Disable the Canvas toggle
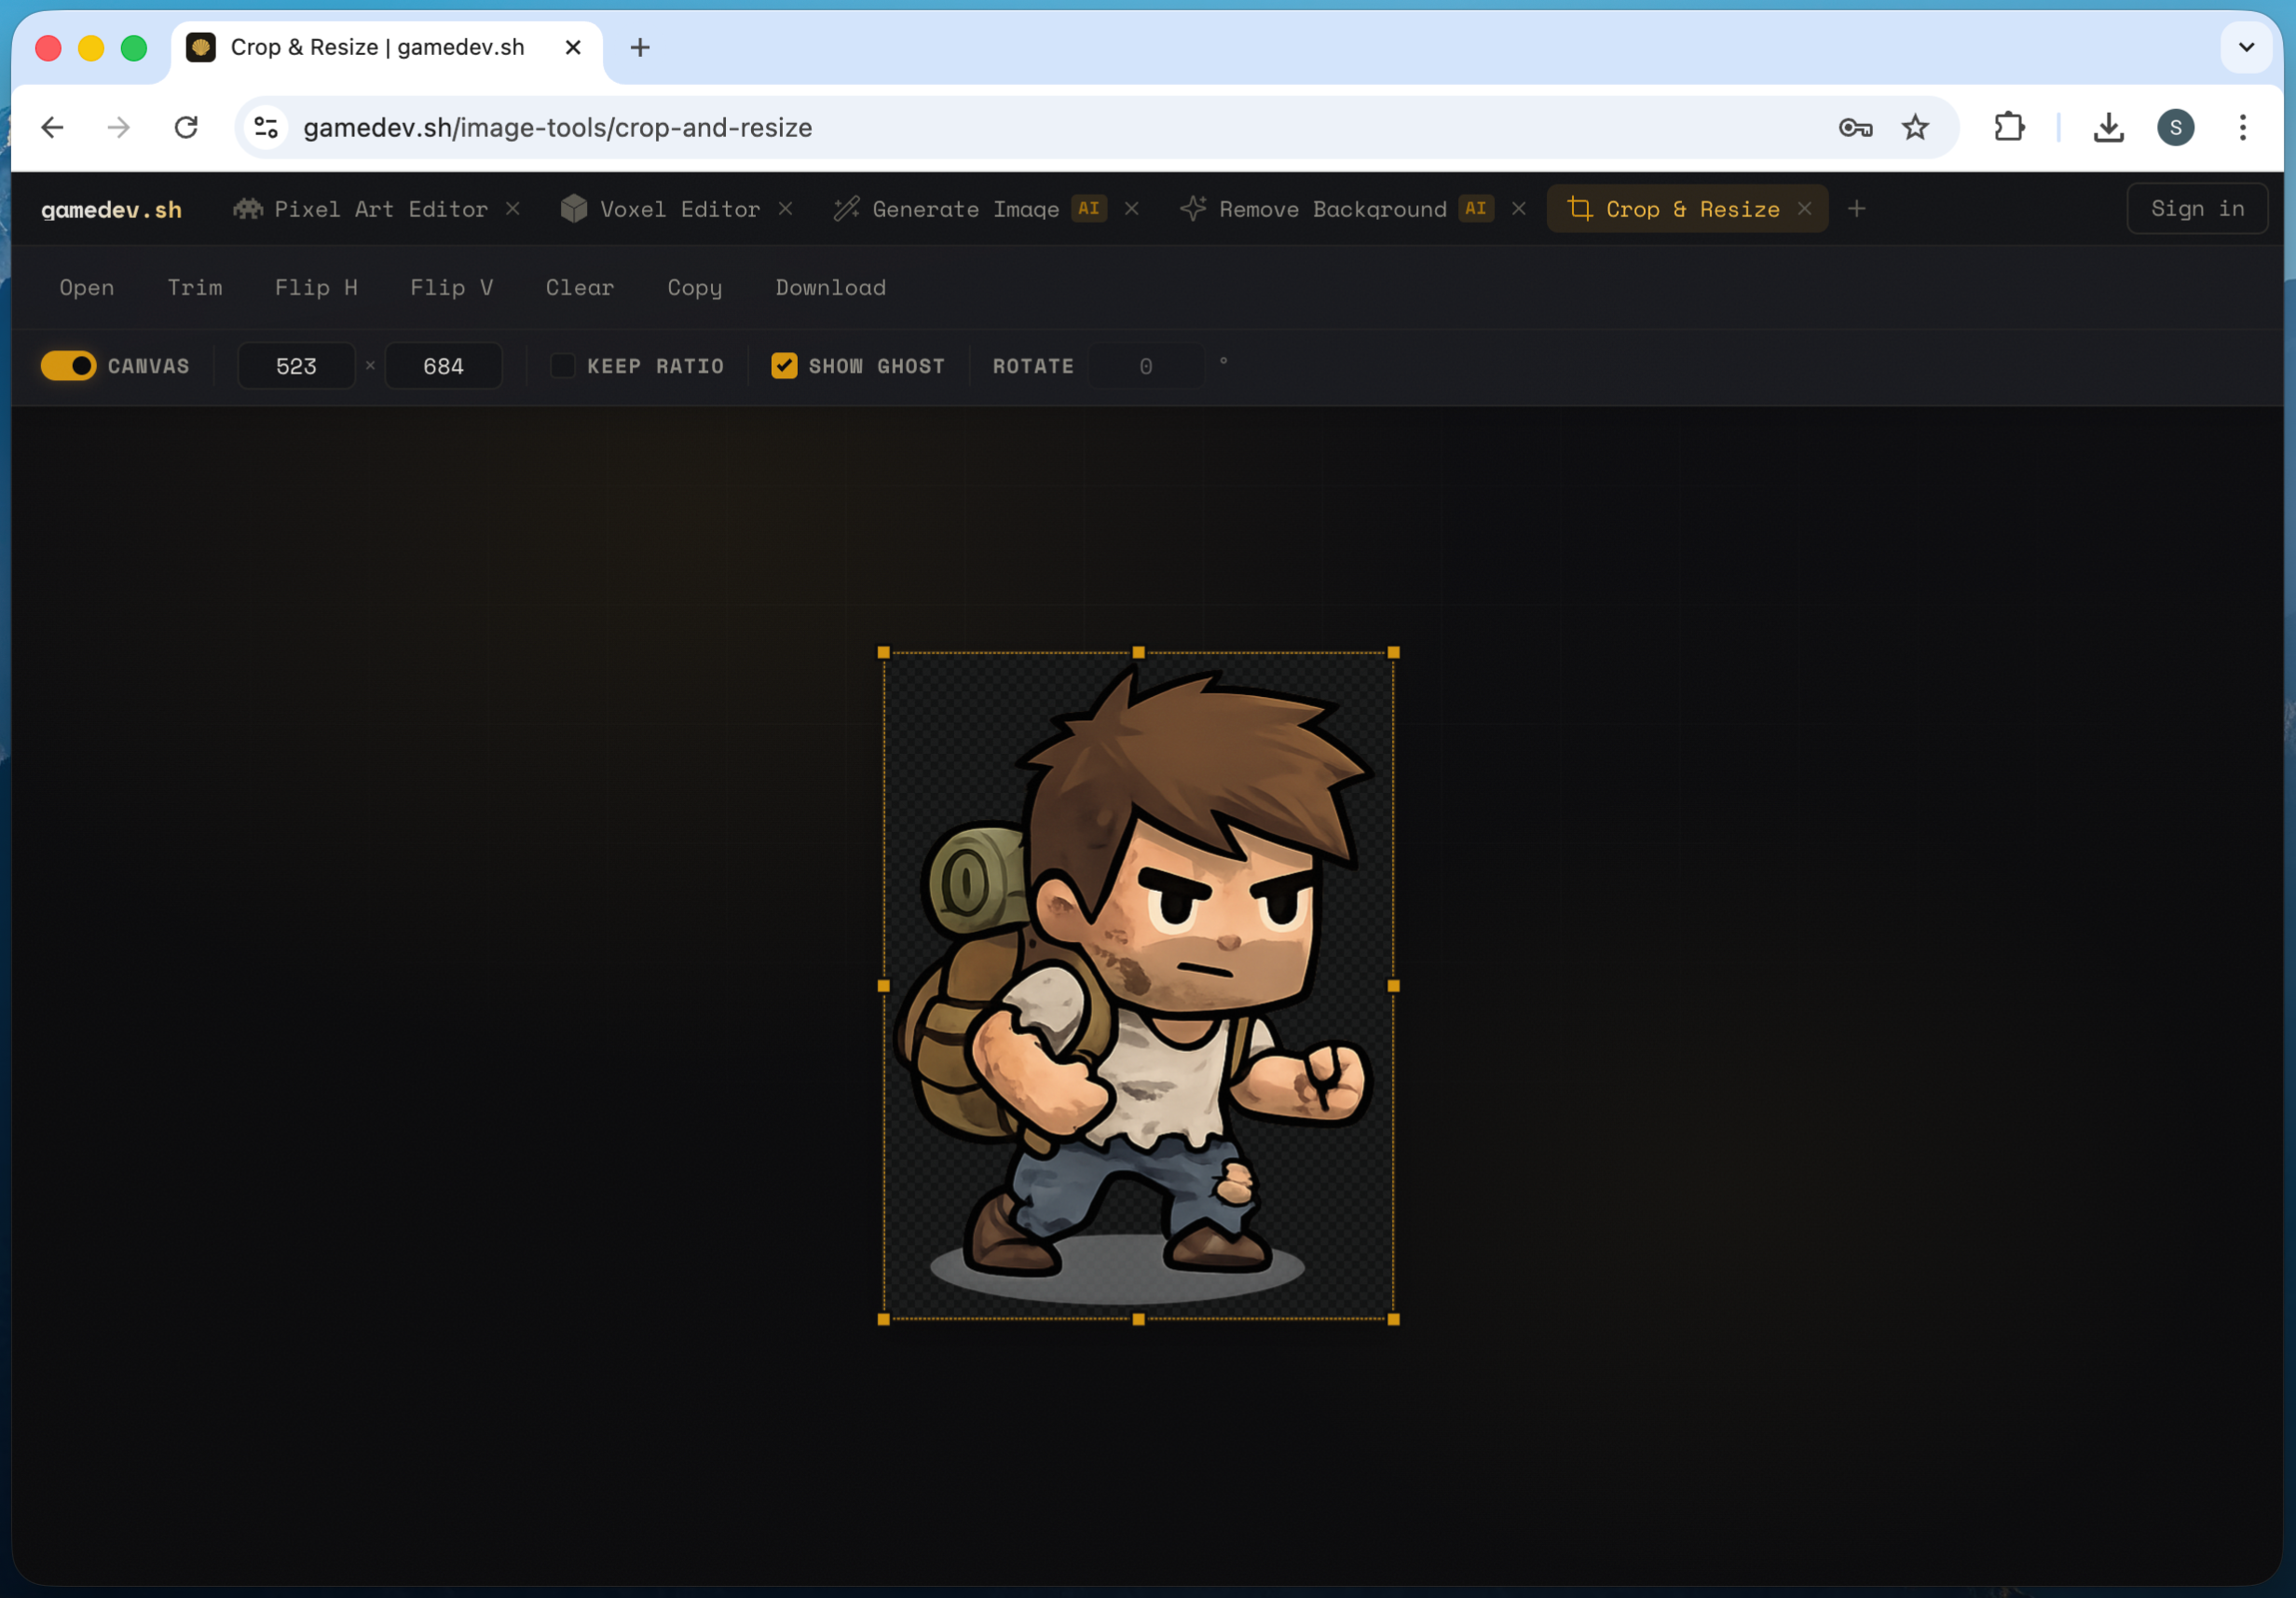This screenshot has height=1598, width=2296. (x=67, y=366)
